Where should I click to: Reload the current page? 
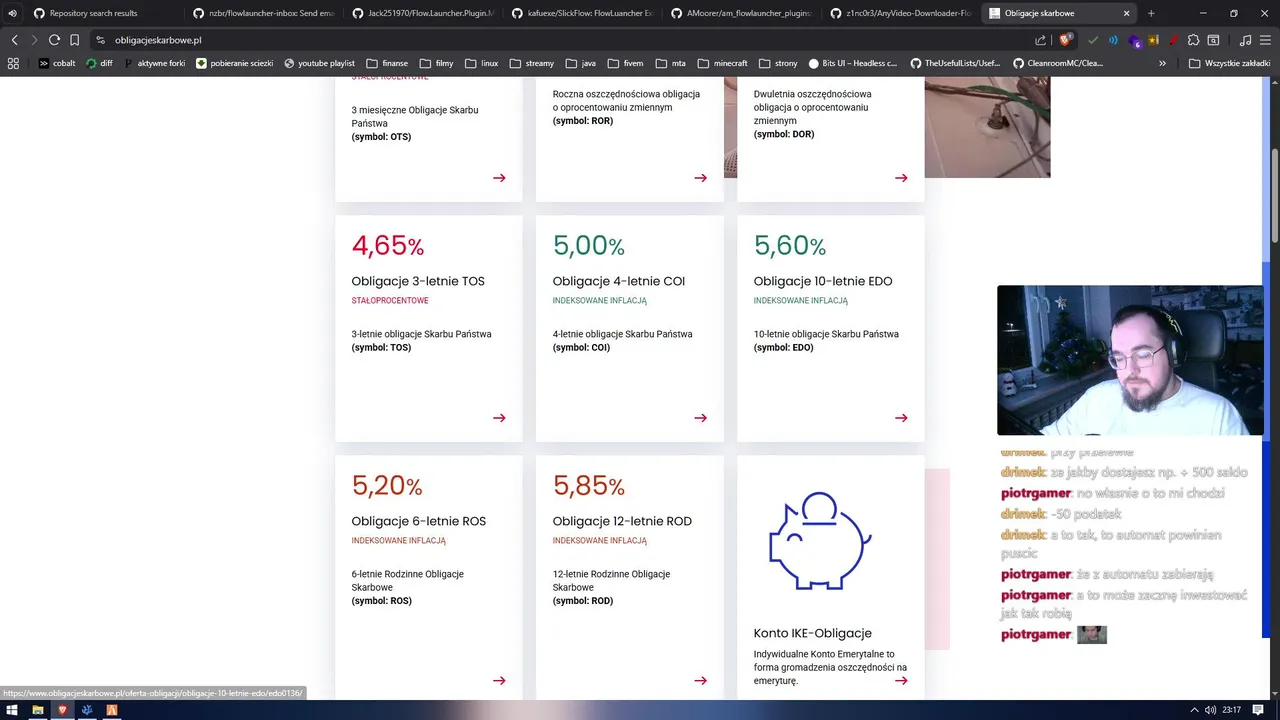(x=54, y=40)
